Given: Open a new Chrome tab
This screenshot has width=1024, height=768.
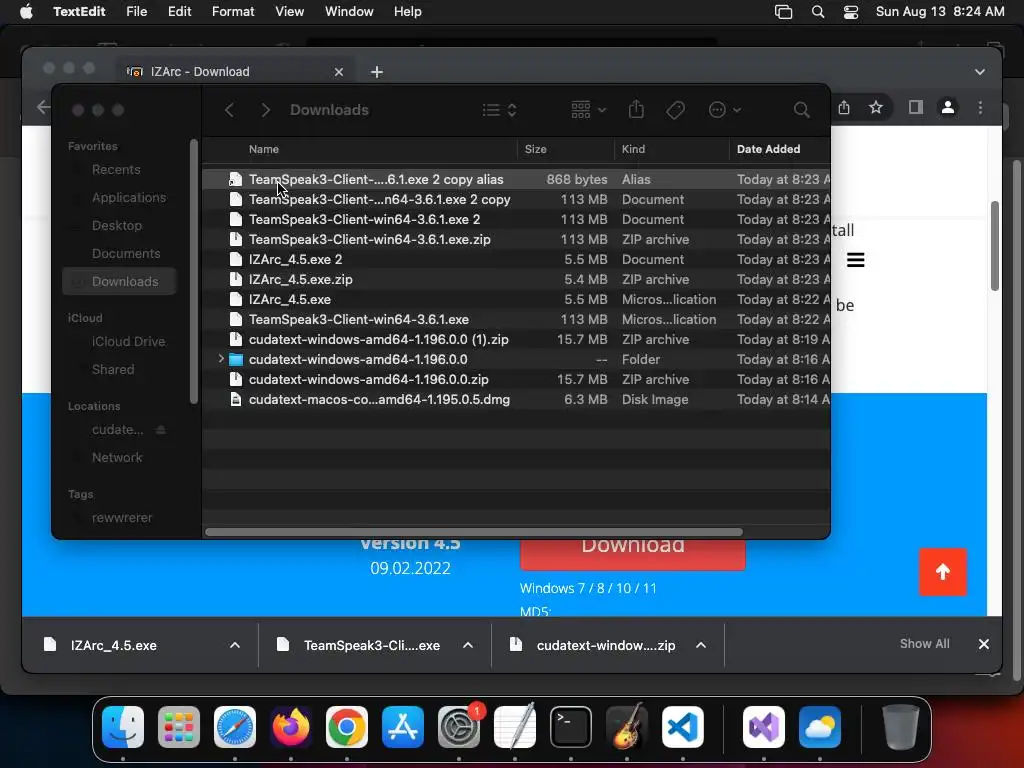Looking at the screenshot, I should (x=377, y=72).
